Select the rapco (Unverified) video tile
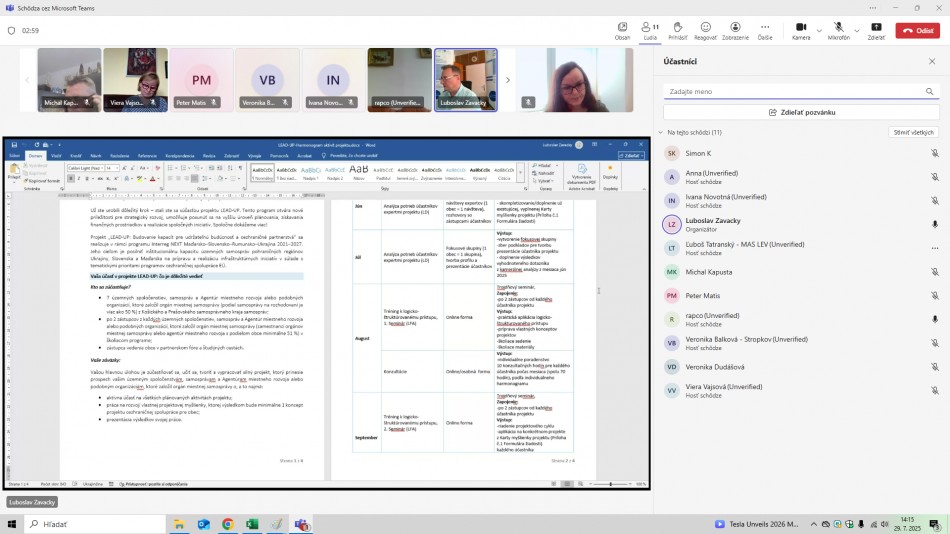 click(x=399, y=80)
